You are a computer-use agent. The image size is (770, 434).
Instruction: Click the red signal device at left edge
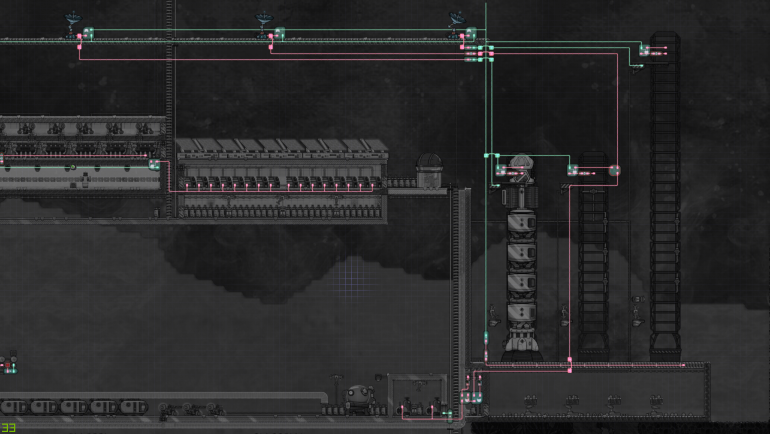tap(9, 366)
